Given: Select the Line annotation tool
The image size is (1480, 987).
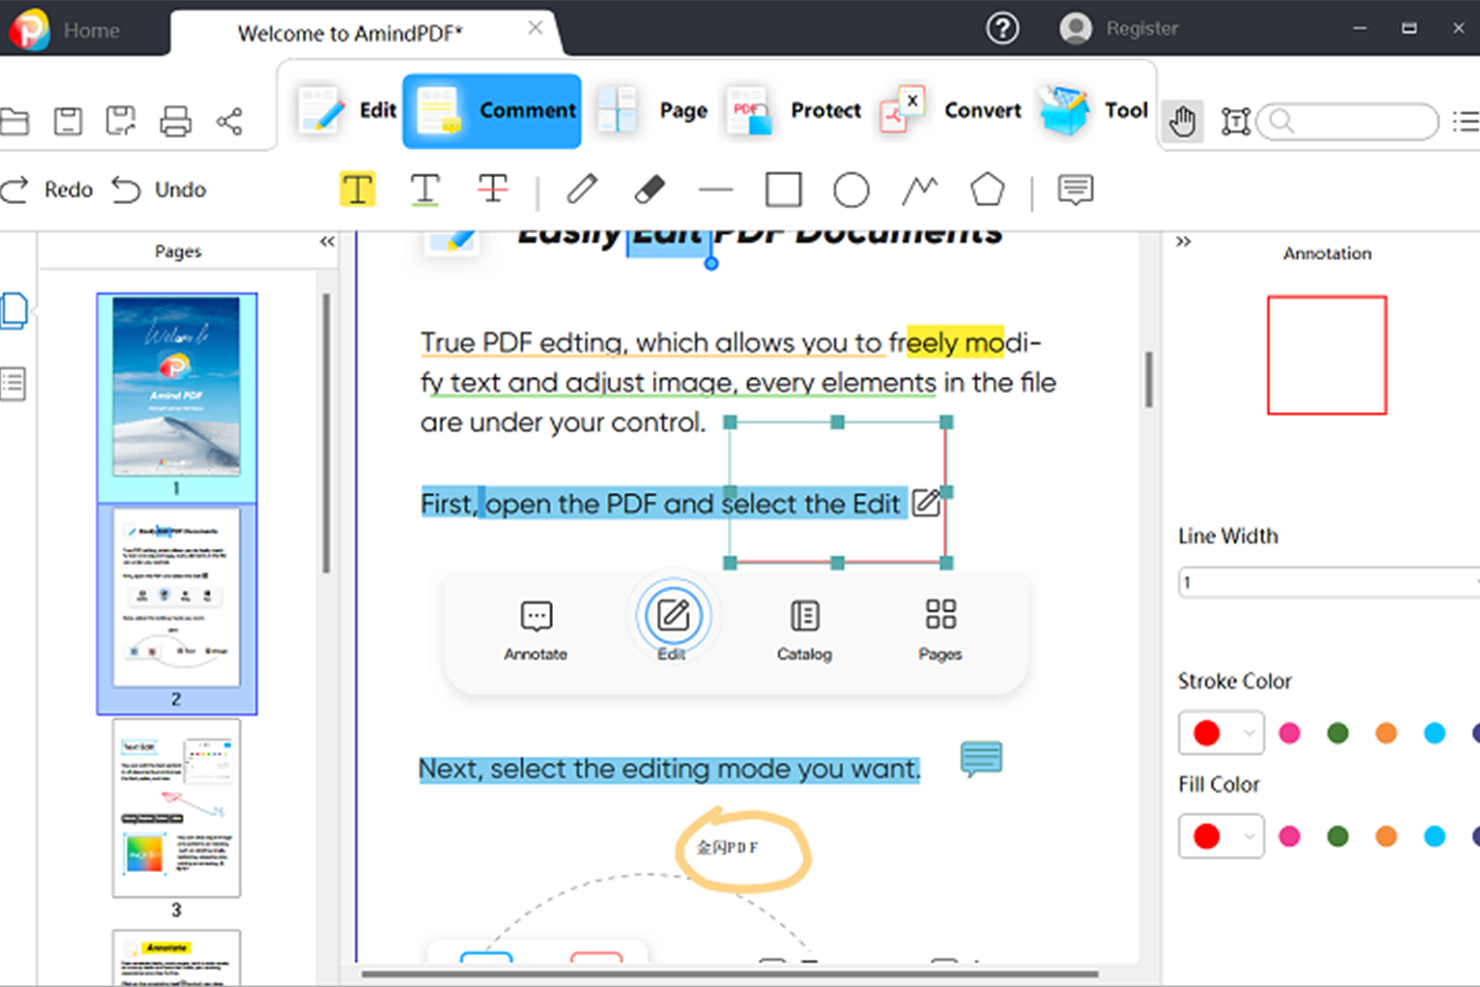Looking at the screenshot, I should (x=716, y=189).
